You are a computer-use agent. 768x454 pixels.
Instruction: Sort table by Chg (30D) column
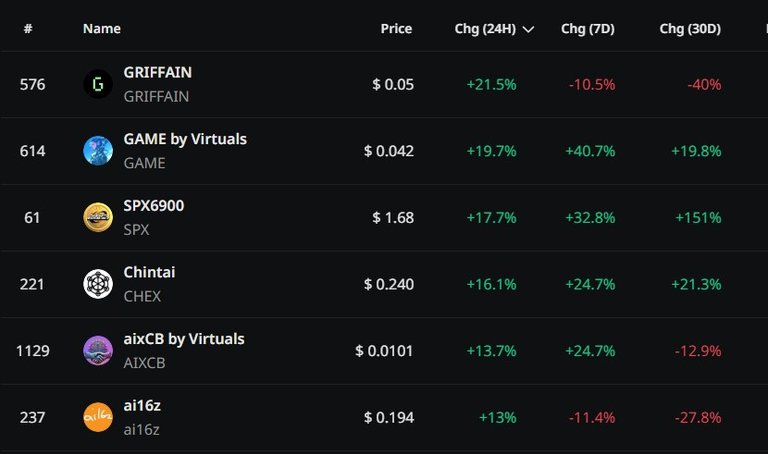[690, 29]
